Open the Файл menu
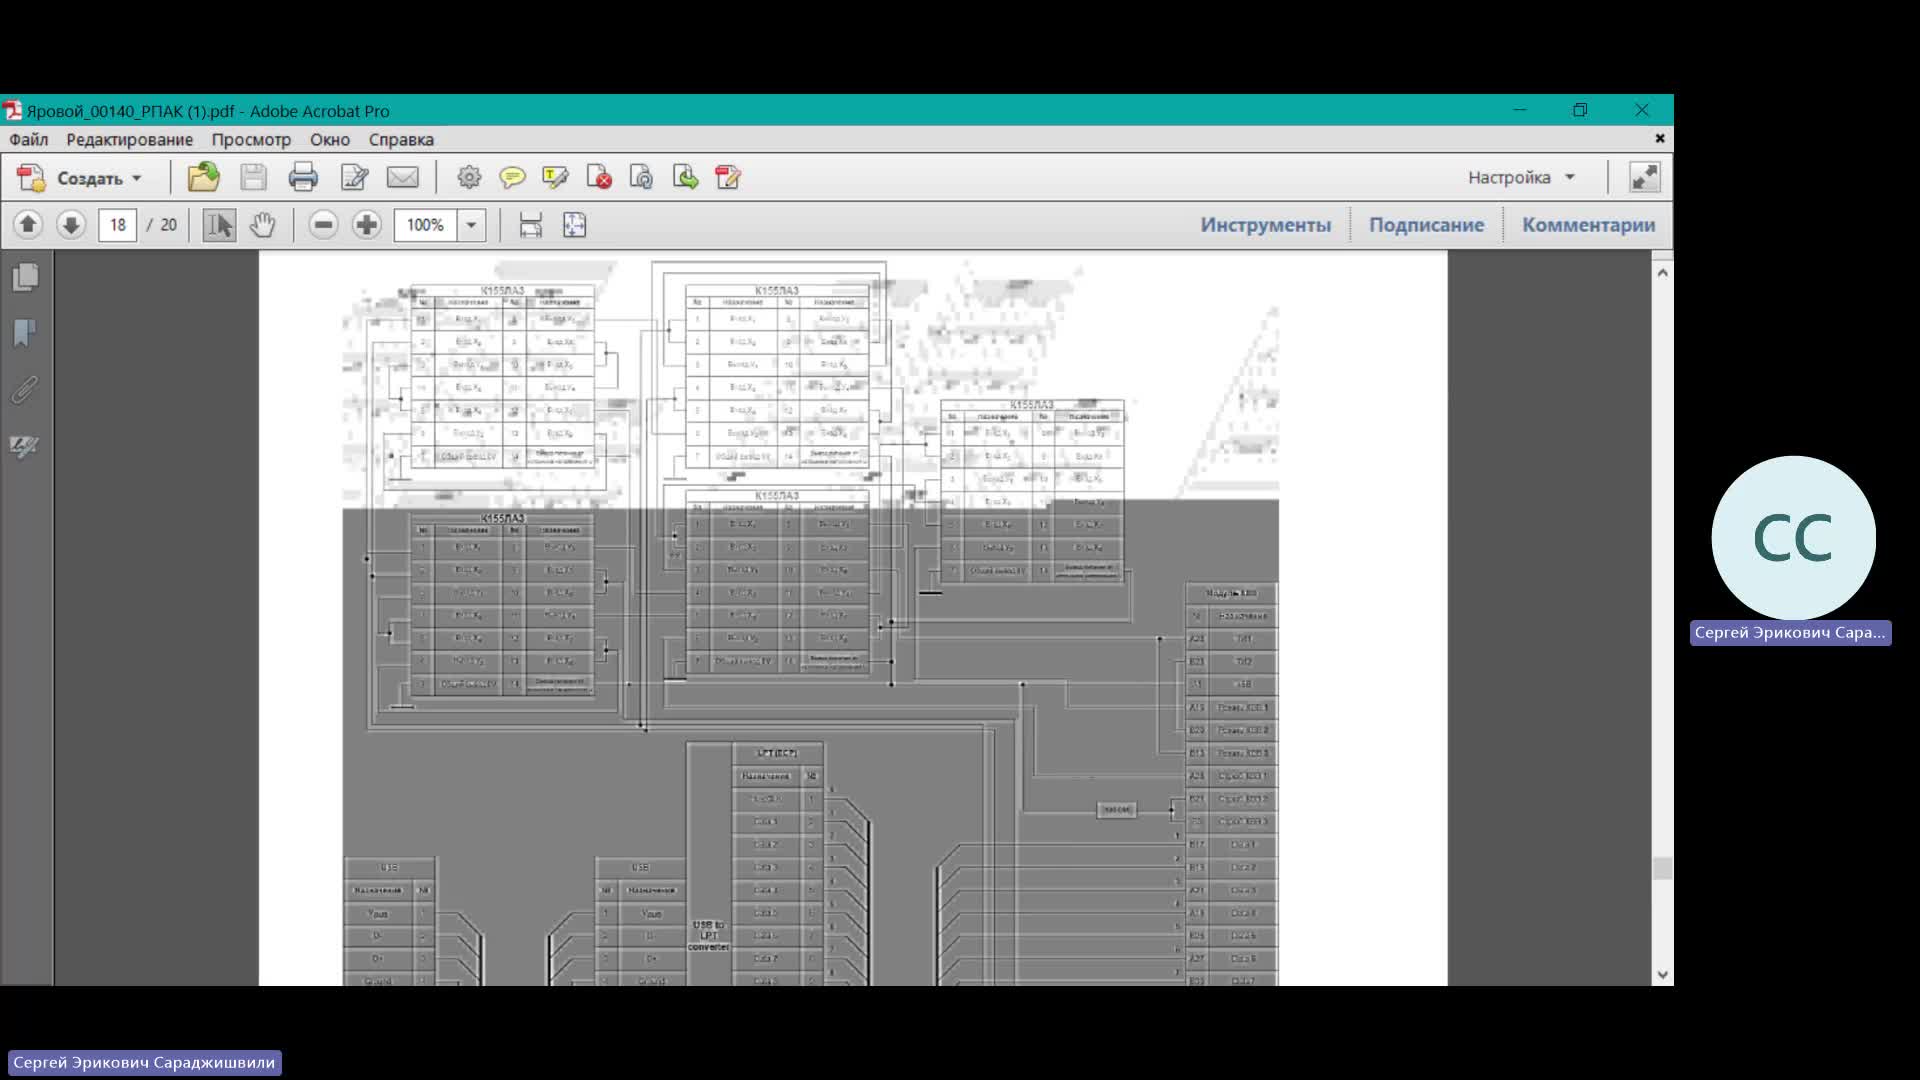Image resolution: width=1920 pixels, height=1080 pixels. pos(29,140)
